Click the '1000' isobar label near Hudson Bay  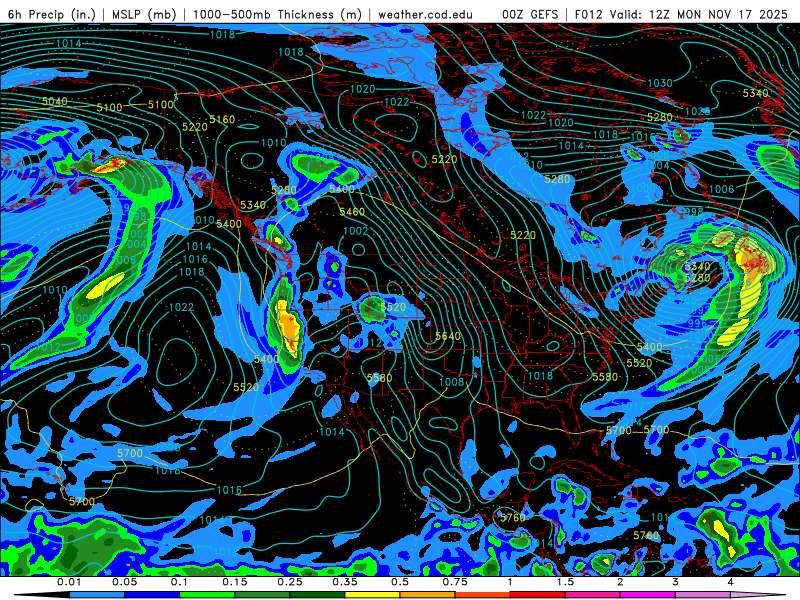[643, 188]
